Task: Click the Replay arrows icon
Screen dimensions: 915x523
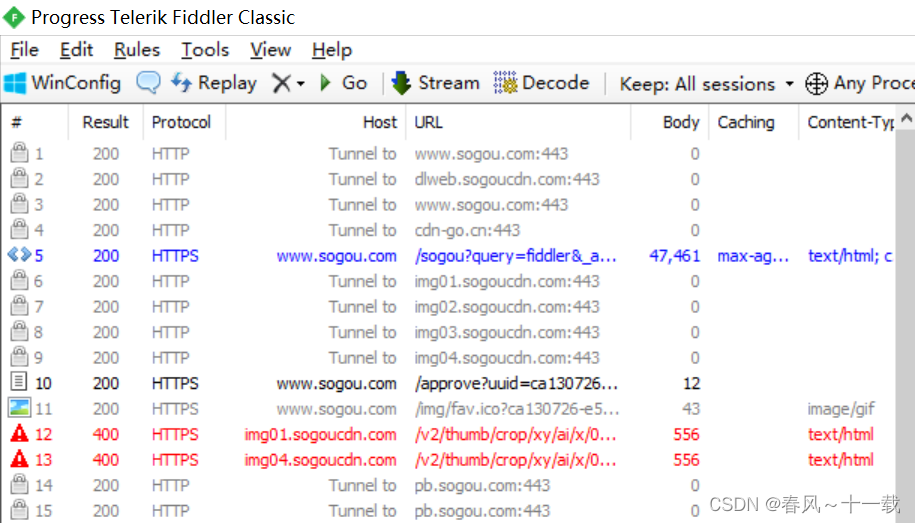Action: tap(181, 83)
